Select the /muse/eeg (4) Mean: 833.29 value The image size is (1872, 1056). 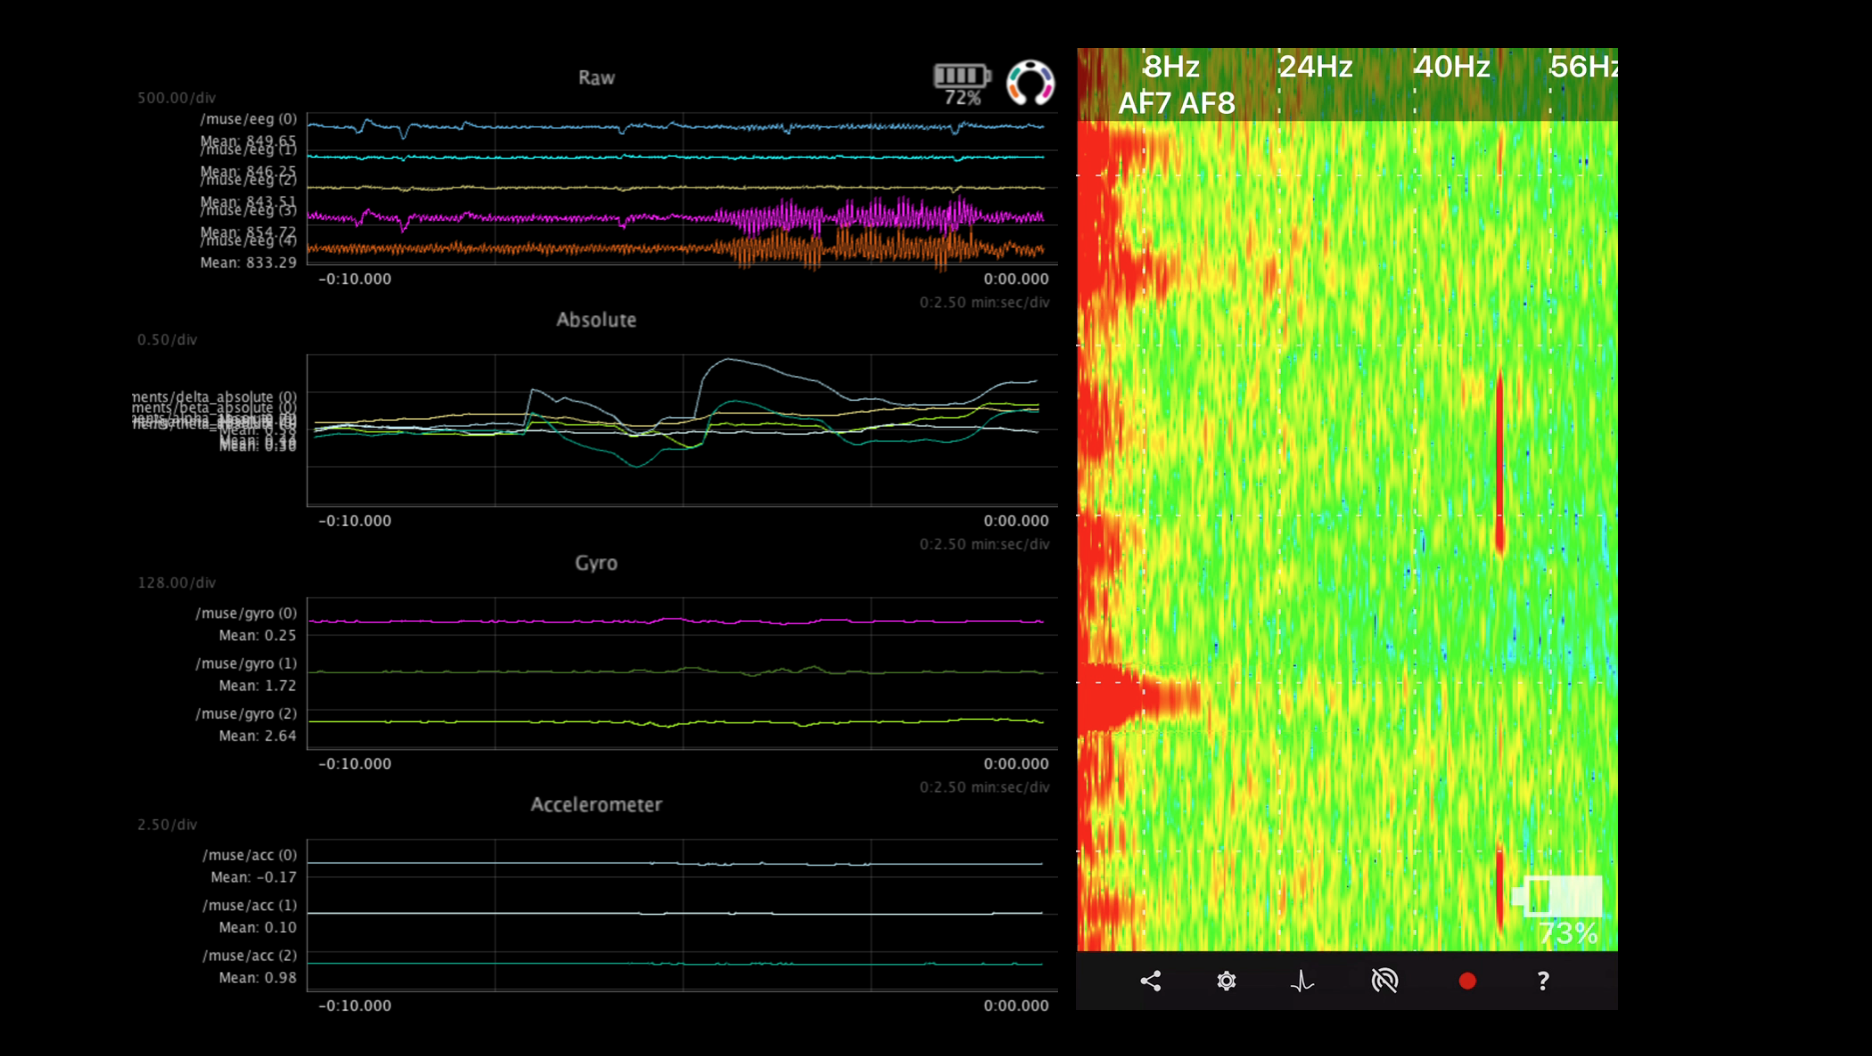pos(248,263)
